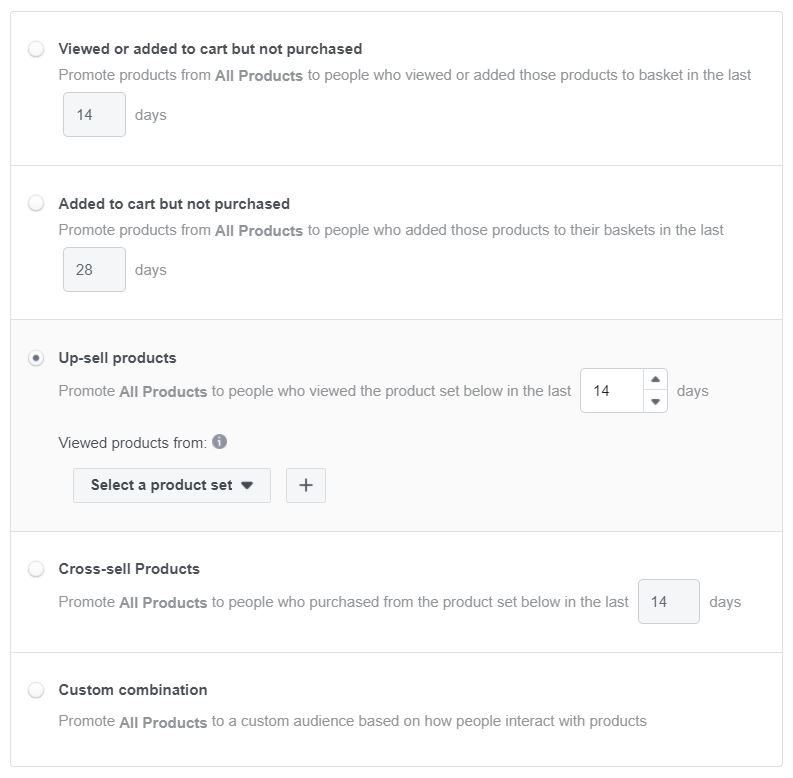Viewport: 793px width, 778px height.
Task: Select Added to cart but not purchased radio
Action: [36, 203]
